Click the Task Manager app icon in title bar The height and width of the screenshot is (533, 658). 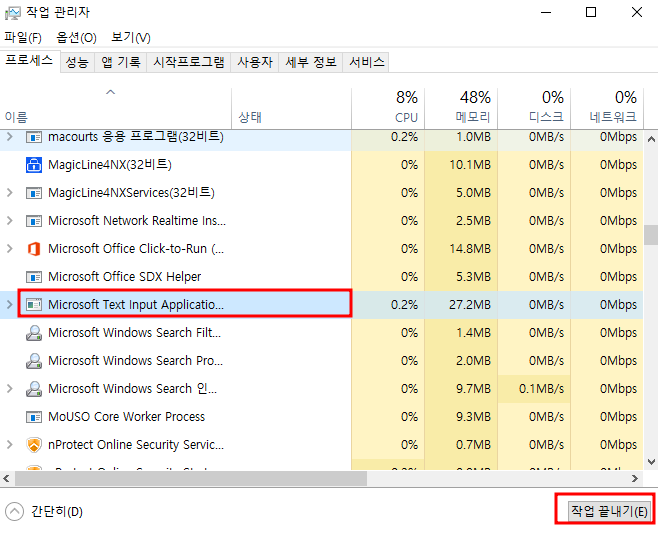tap(12, 13)
